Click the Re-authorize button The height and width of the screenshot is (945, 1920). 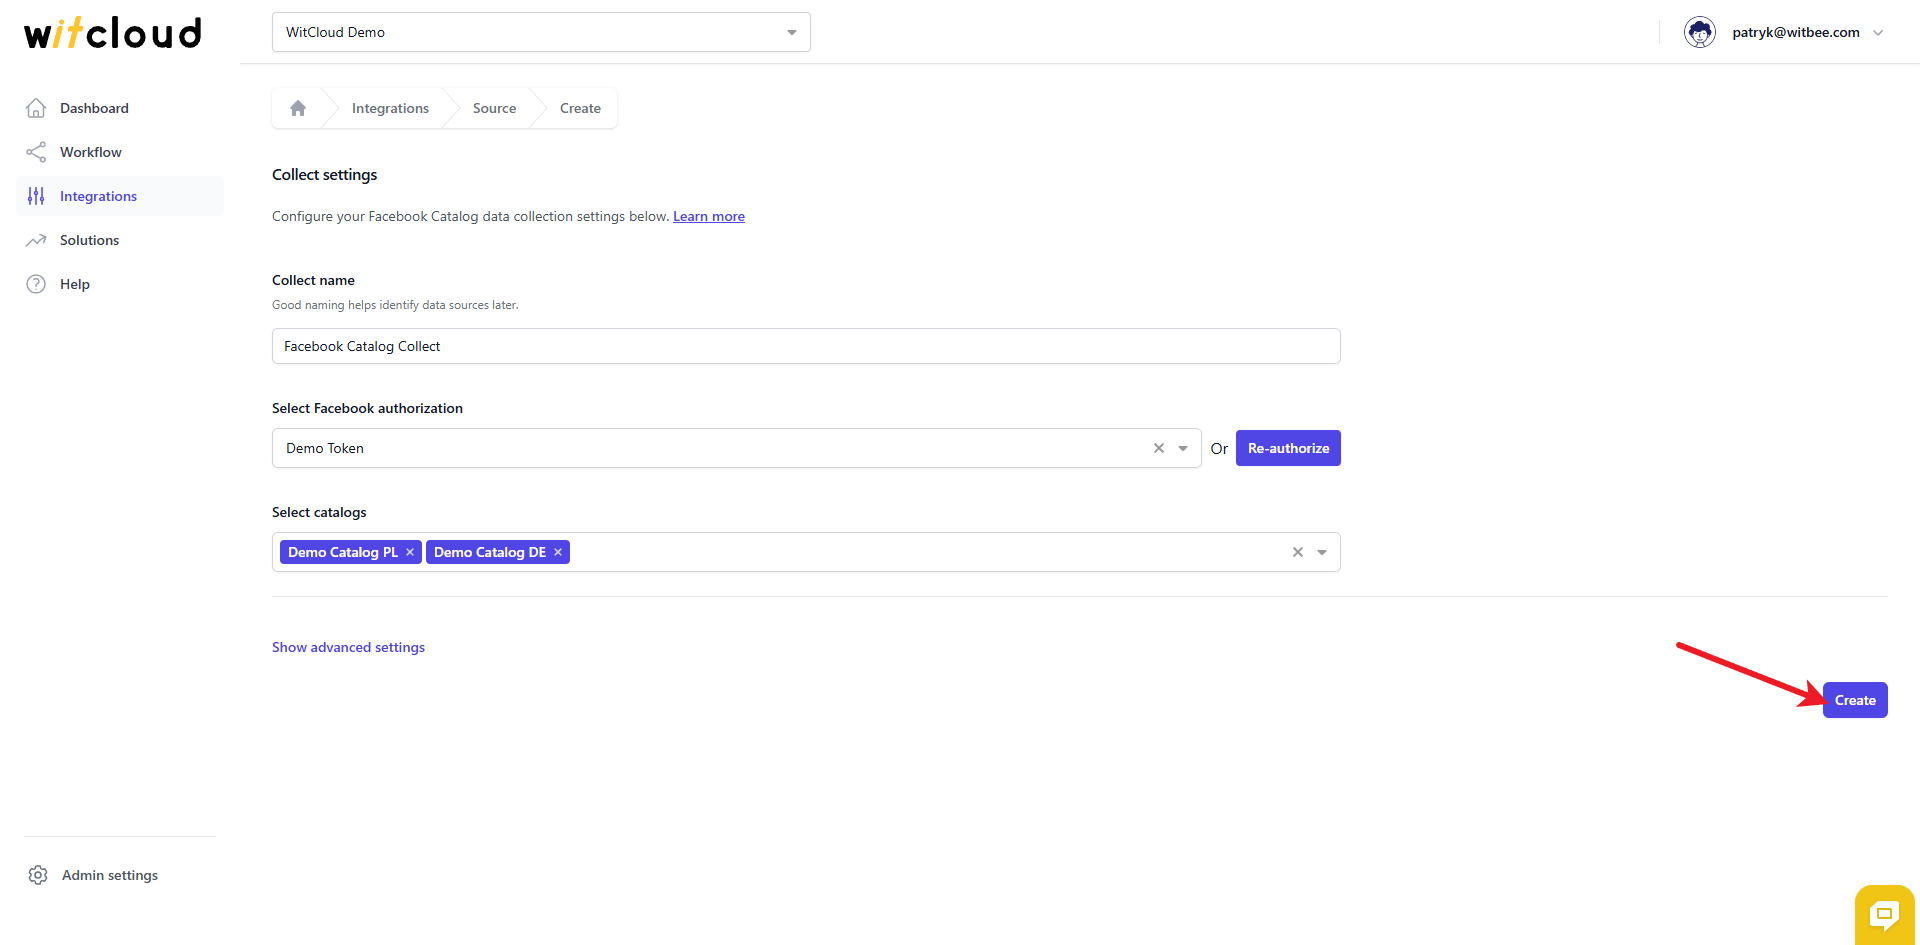(x=1288, y=448)
